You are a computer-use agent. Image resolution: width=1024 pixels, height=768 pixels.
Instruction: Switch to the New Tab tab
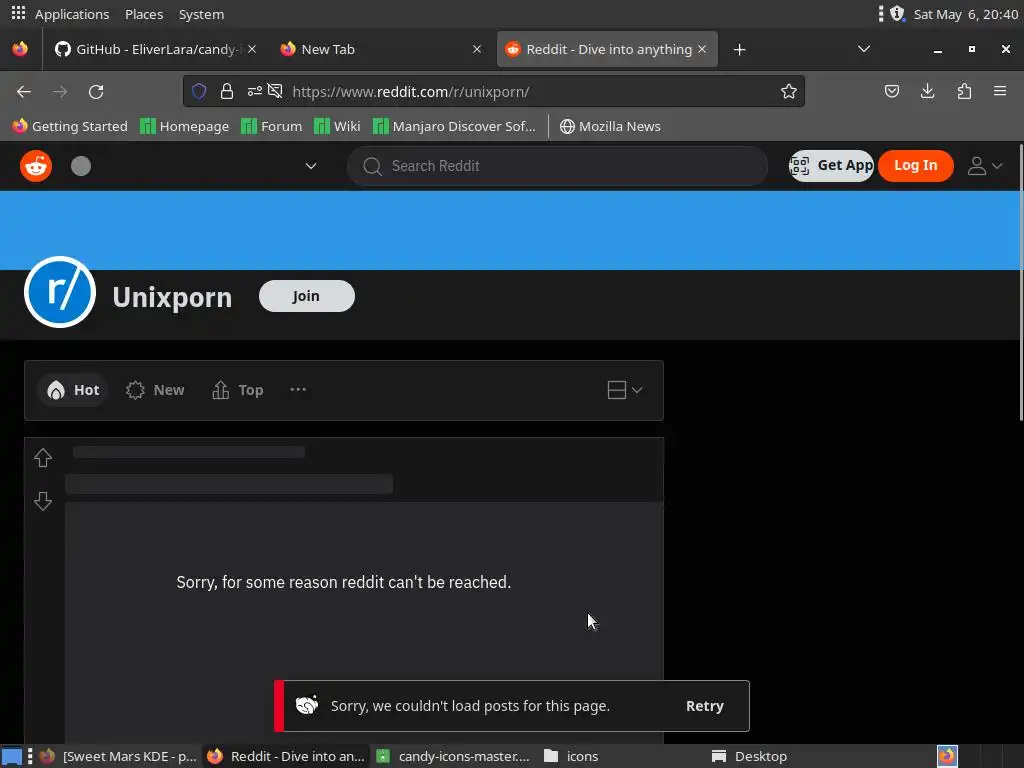click(x=381, y=49)
